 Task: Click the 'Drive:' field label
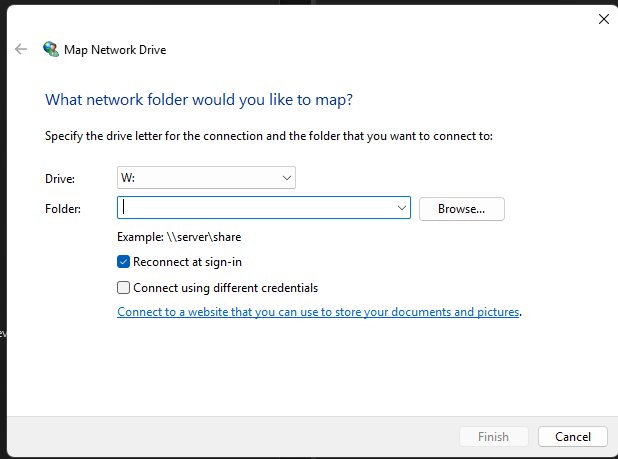pyautogui.click(x=60, y=178)
